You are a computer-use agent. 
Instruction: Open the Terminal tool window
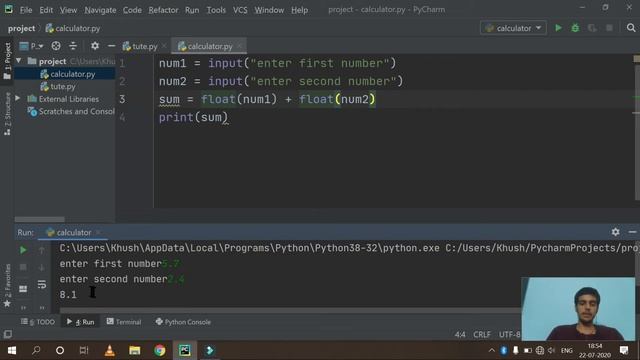point(124,322)
